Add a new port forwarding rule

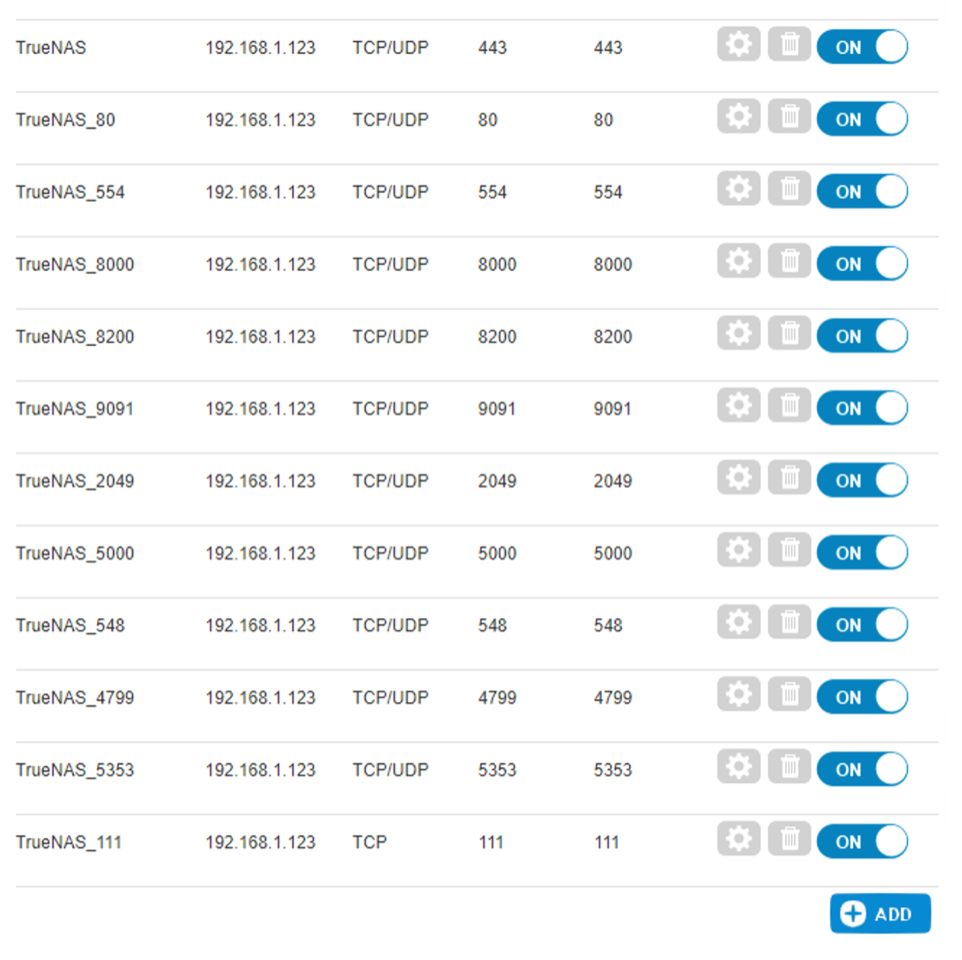[880, 913]
